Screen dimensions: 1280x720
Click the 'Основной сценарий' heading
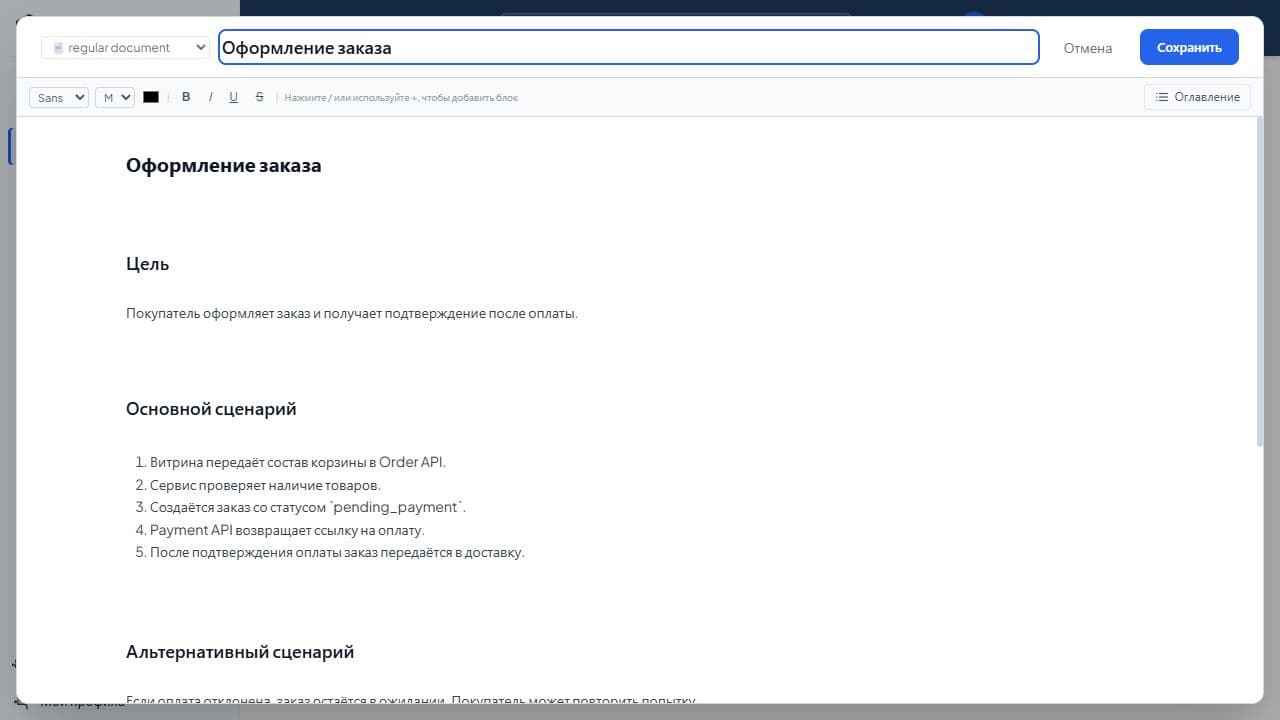(211, 409)
